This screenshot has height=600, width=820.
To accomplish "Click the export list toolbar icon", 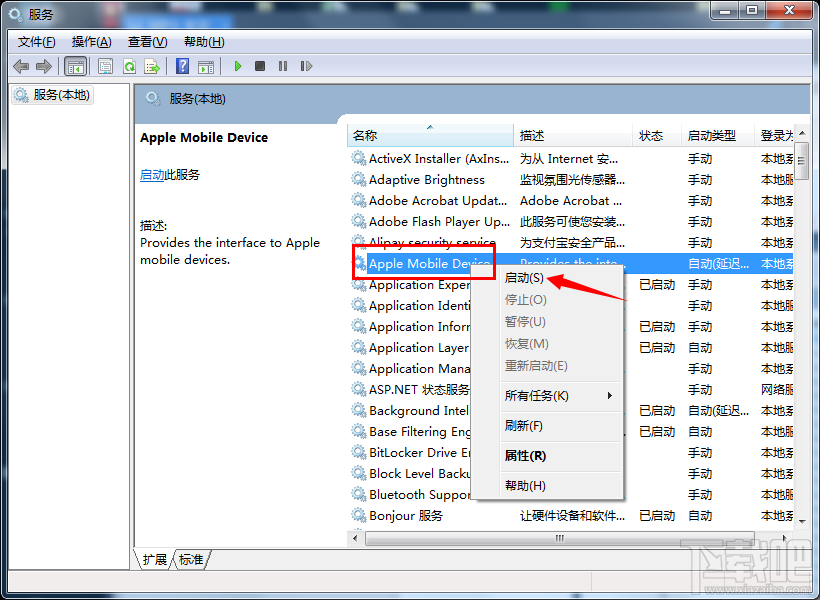I will [151, 66].
